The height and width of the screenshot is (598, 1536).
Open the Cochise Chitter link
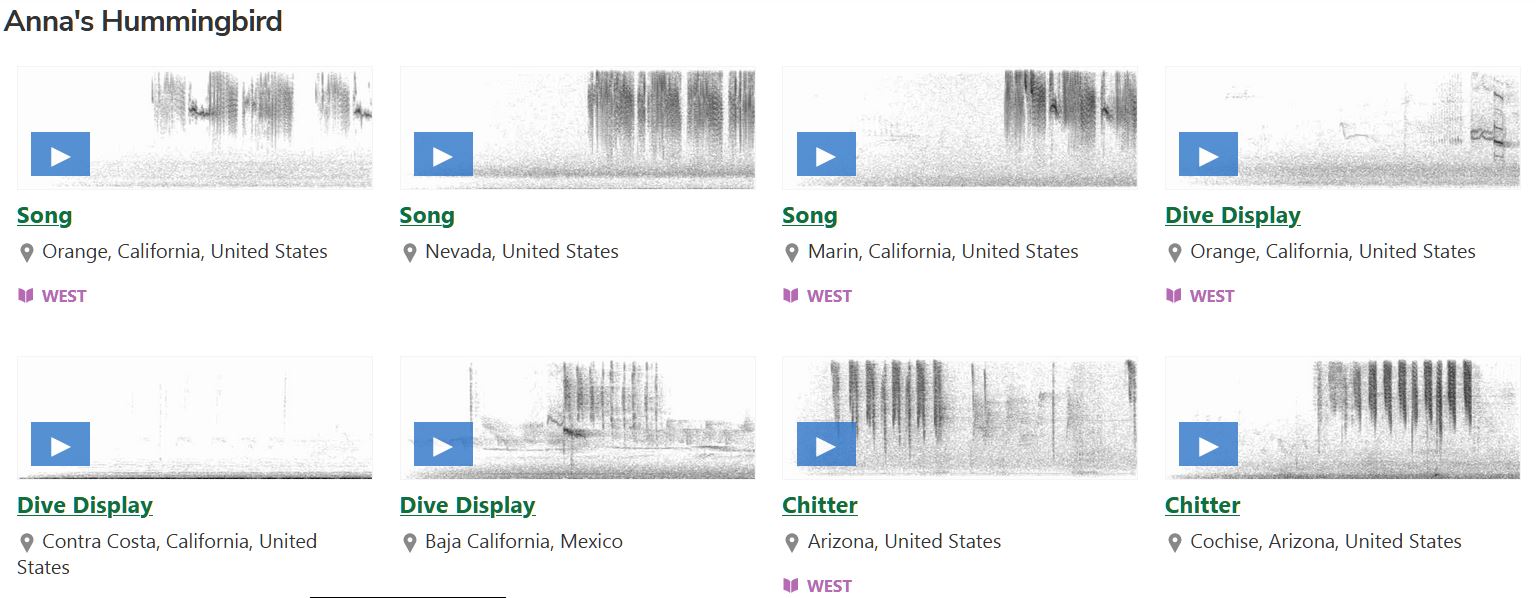(x=1202, y=505)
